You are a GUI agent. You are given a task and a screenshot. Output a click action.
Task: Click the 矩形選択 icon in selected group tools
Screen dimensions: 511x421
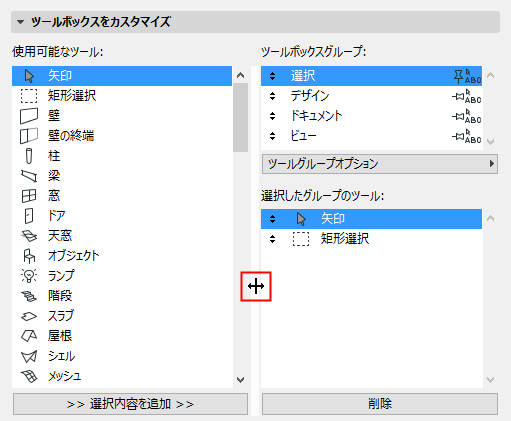click(301, 239)
